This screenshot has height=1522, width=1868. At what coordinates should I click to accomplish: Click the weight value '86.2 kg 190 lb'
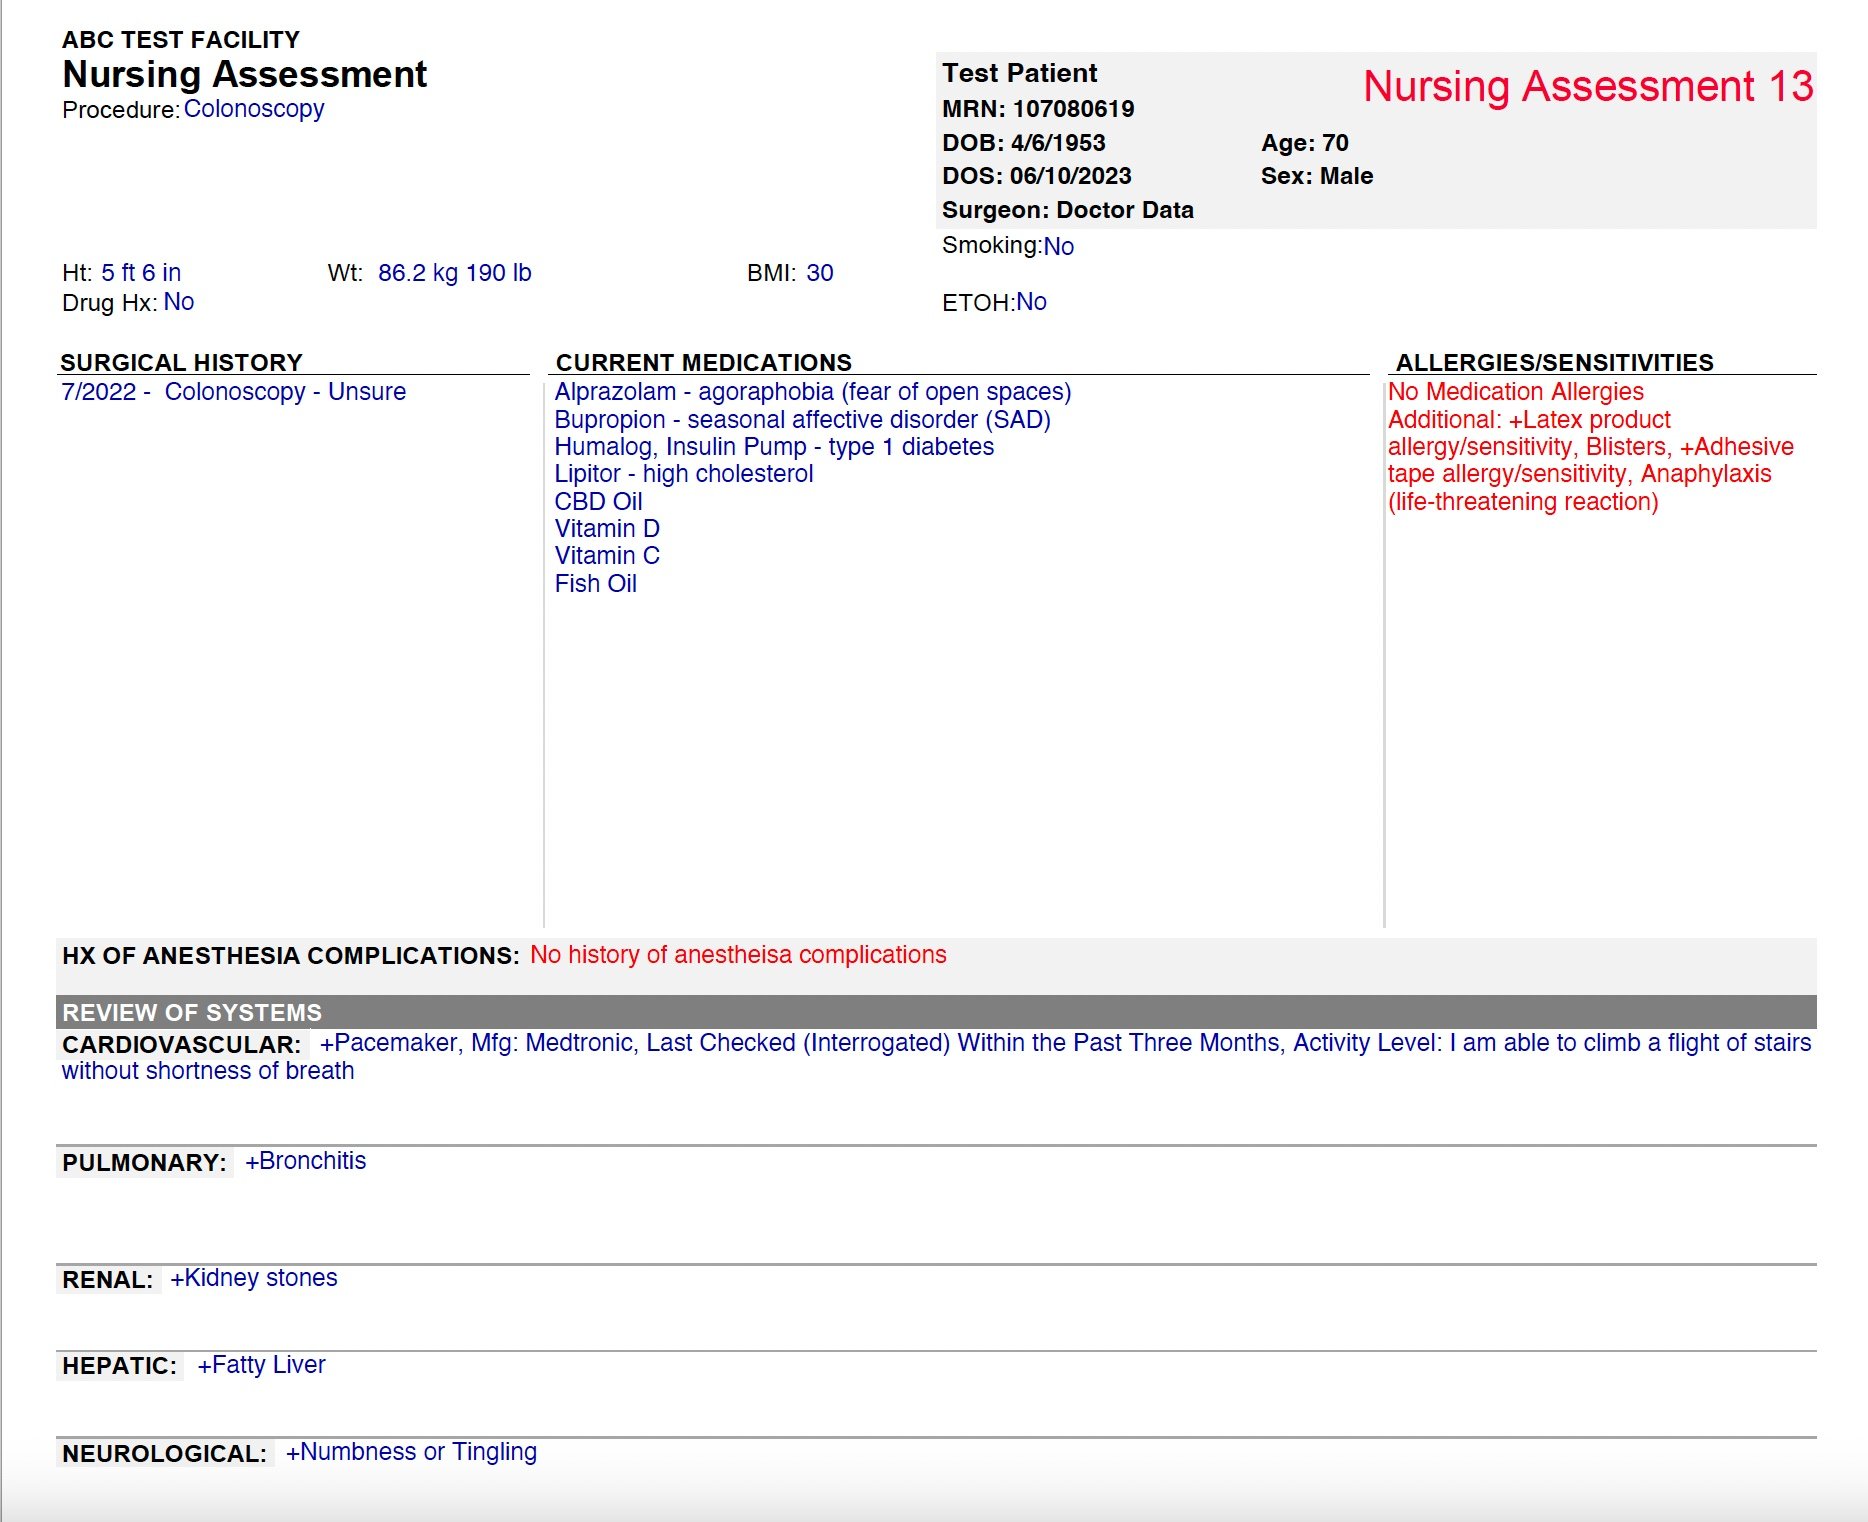[454, 273]
